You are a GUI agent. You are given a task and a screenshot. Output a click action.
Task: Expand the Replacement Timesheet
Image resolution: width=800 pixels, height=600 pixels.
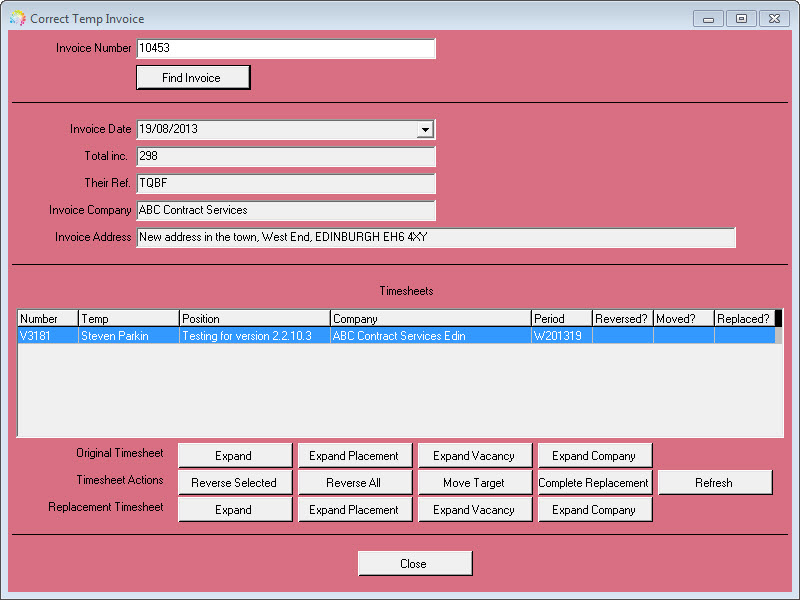coord(235,510)
